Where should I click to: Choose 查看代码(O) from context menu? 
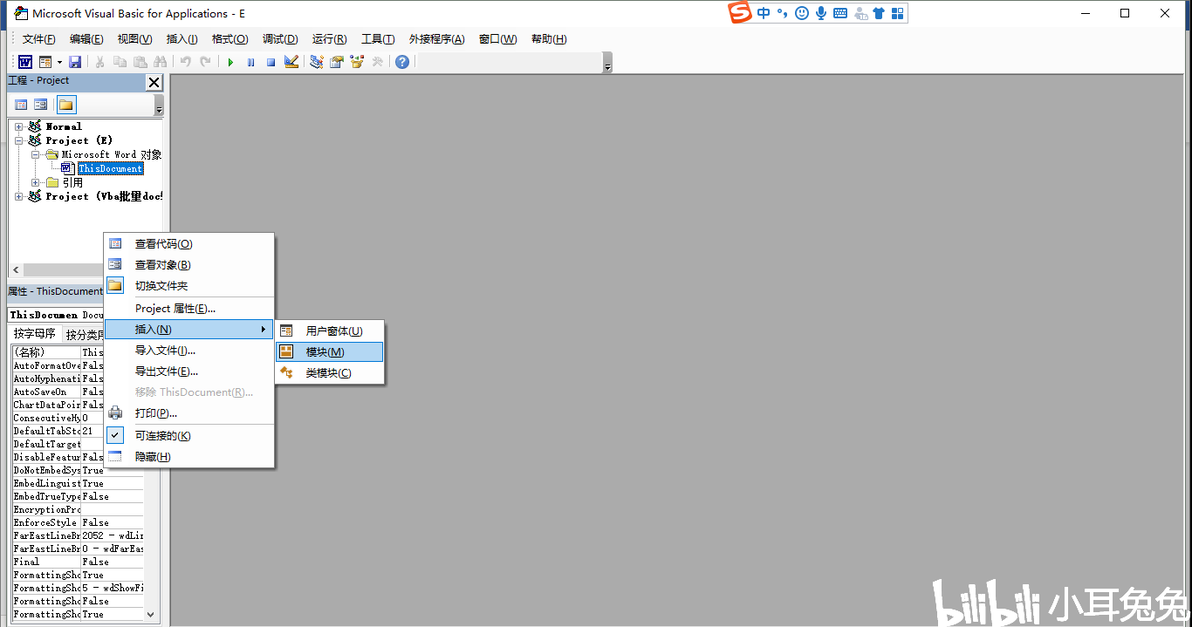(189, 244)
